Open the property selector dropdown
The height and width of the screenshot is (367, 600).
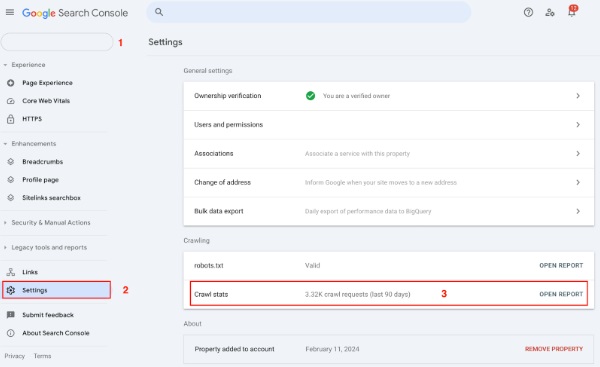click(x=57, y=42)
